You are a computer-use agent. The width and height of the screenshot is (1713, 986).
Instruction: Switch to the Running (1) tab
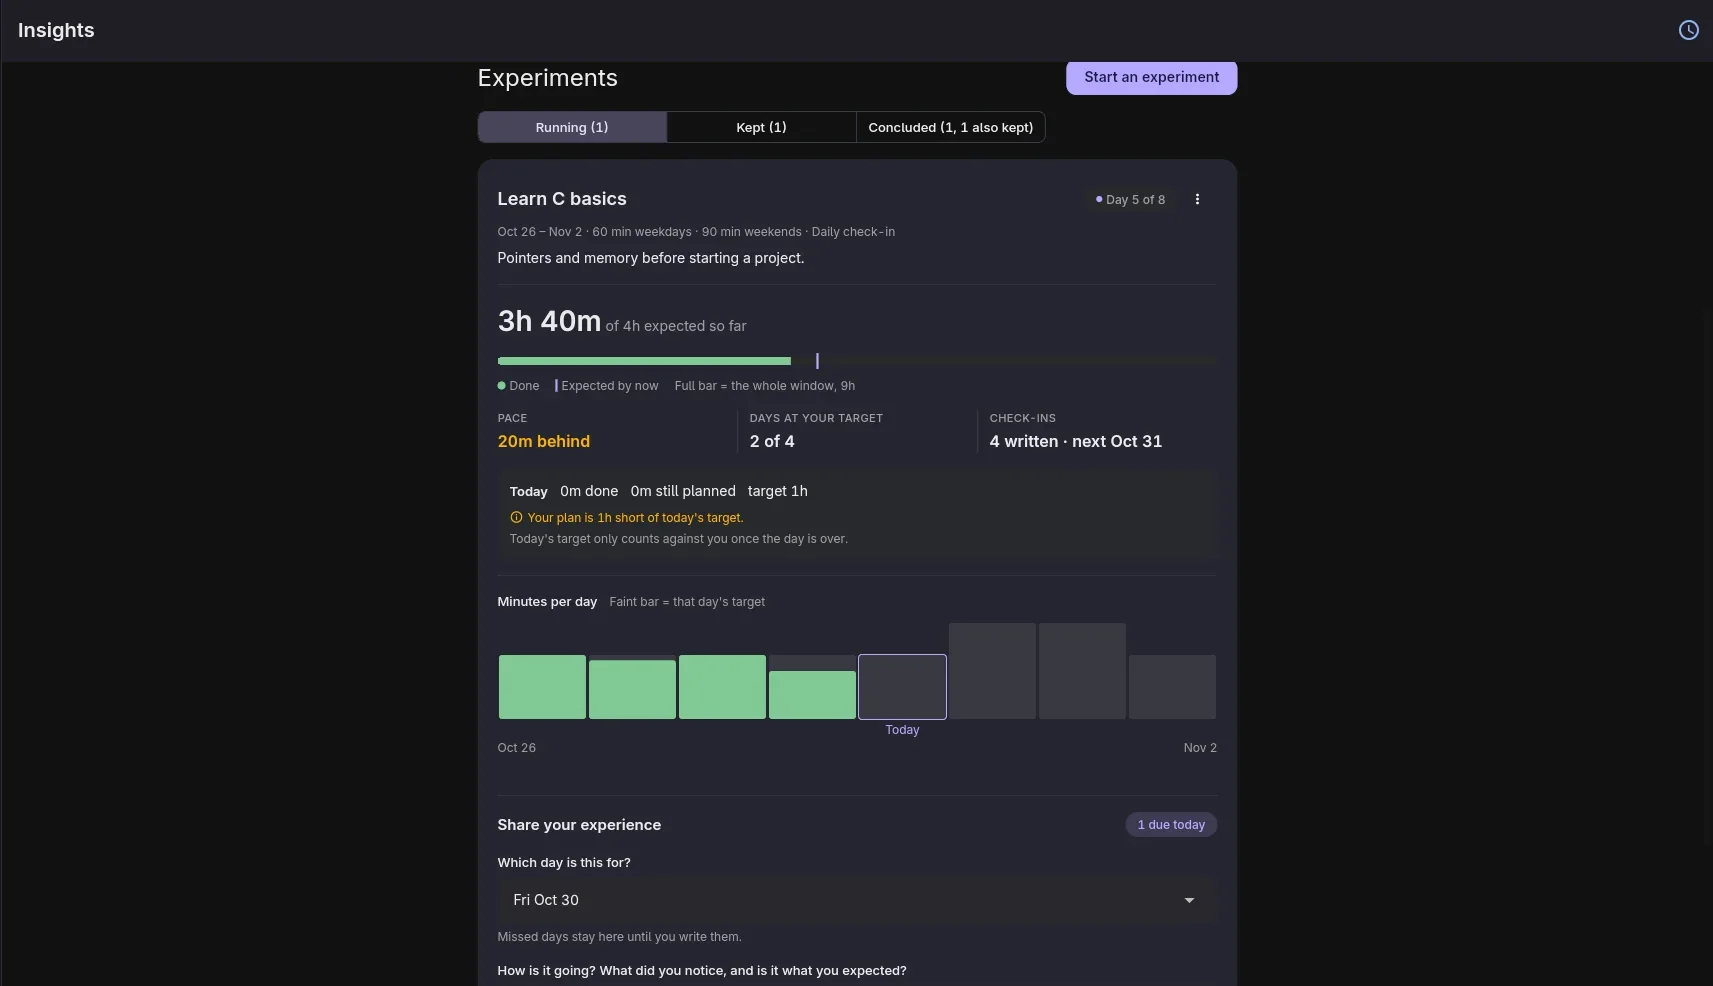click(x=572, y=127)
